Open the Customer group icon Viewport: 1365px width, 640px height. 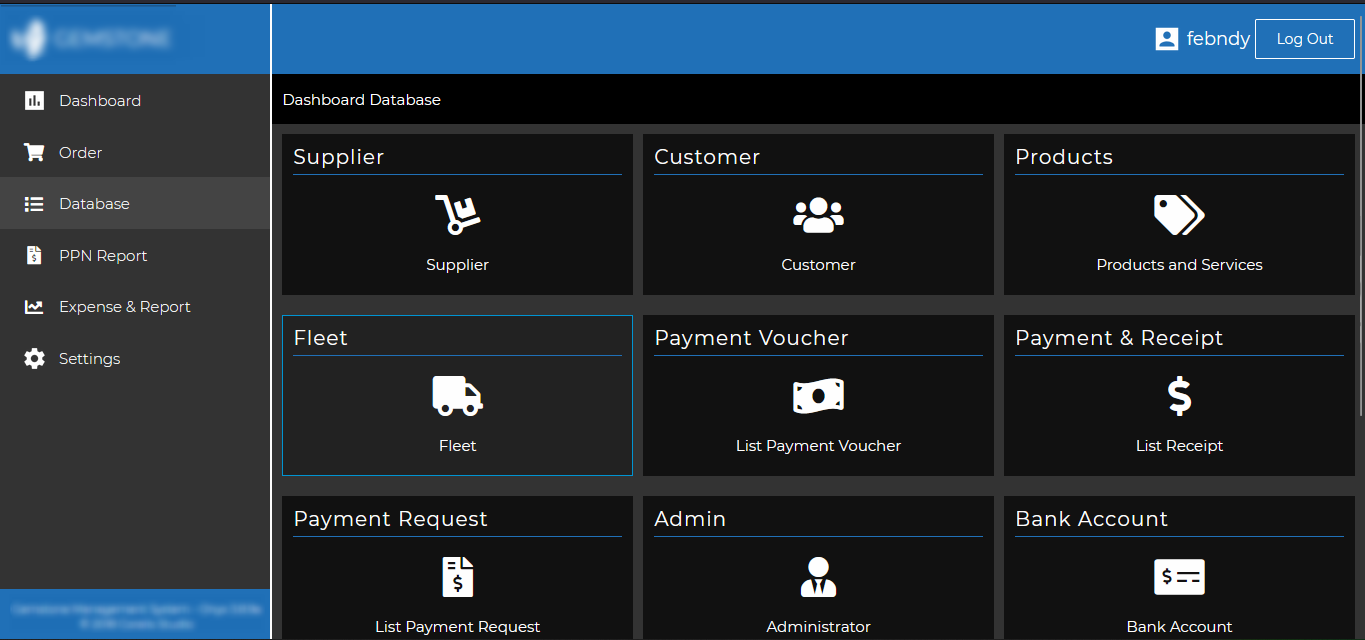tap(818, 215)
